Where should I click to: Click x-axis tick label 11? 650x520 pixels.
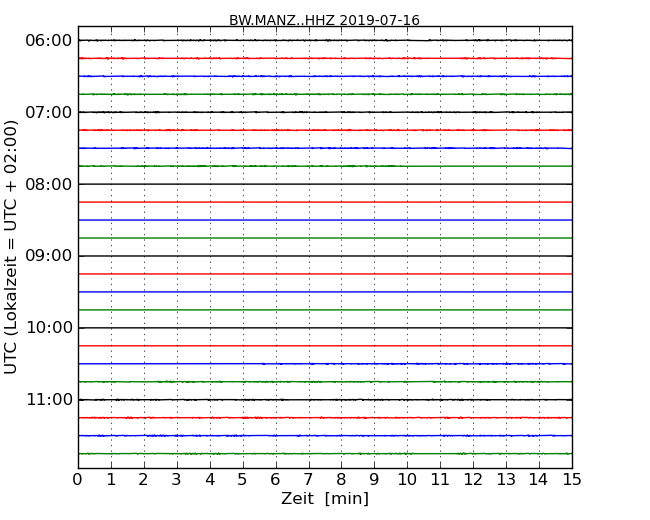pos(440,480)
